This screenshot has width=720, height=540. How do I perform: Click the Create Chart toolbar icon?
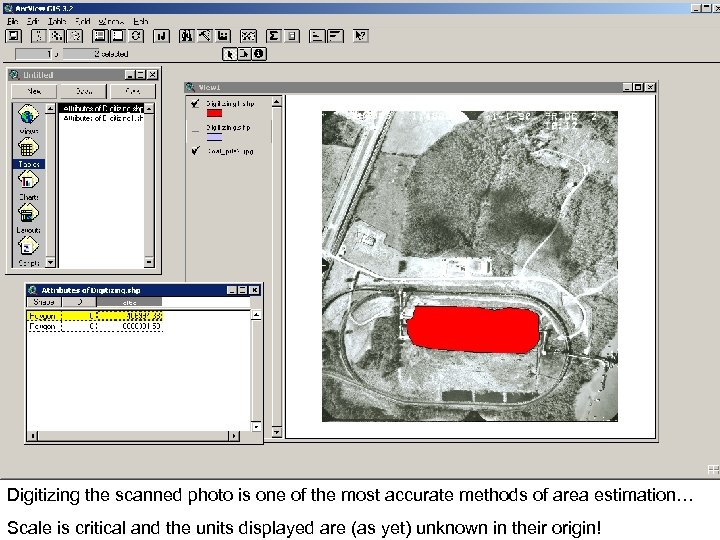(161, 36)
